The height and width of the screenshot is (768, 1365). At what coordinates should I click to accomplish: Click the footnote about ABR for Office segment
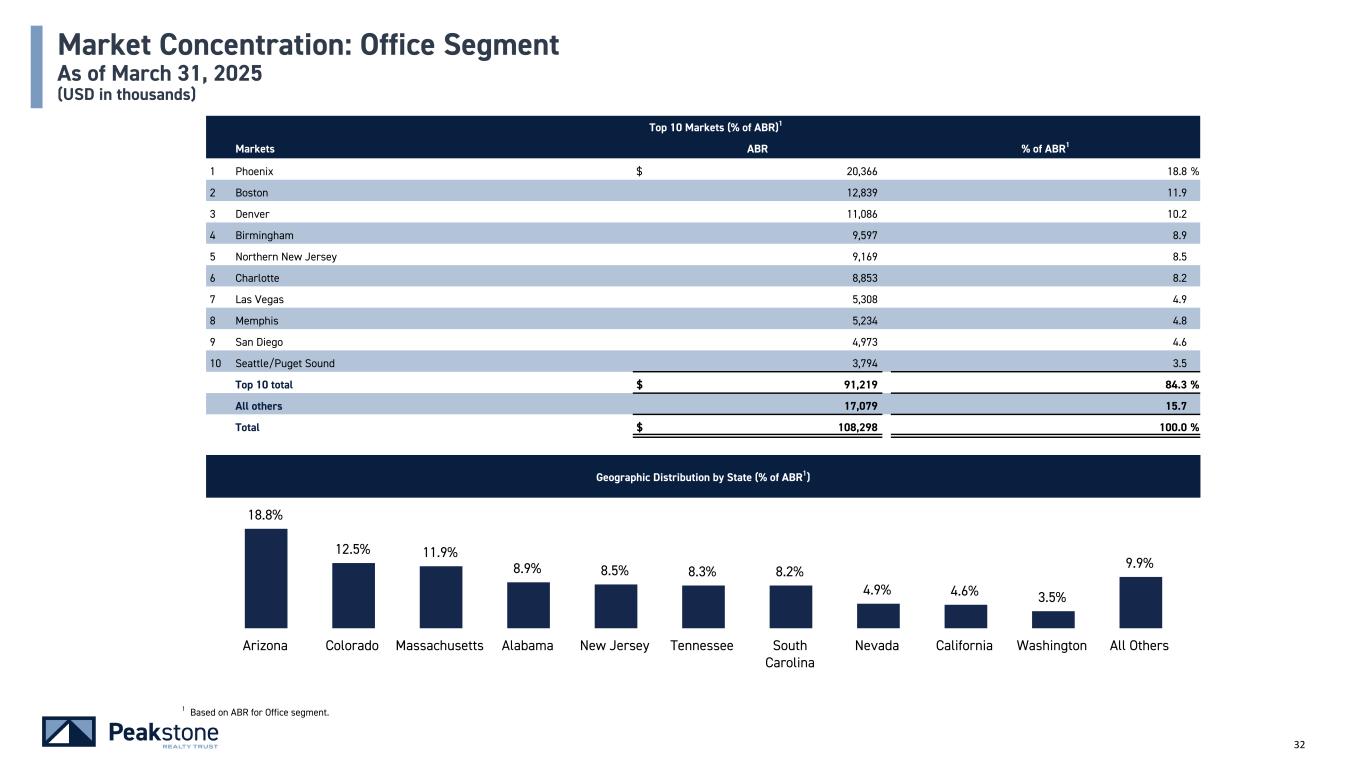(x=258, y=712)
